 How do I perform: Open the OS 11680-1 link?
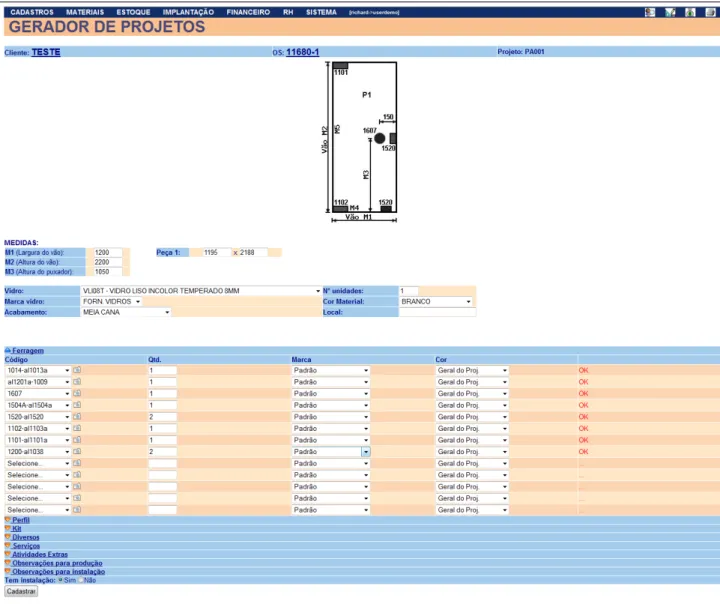pos(302,52)
